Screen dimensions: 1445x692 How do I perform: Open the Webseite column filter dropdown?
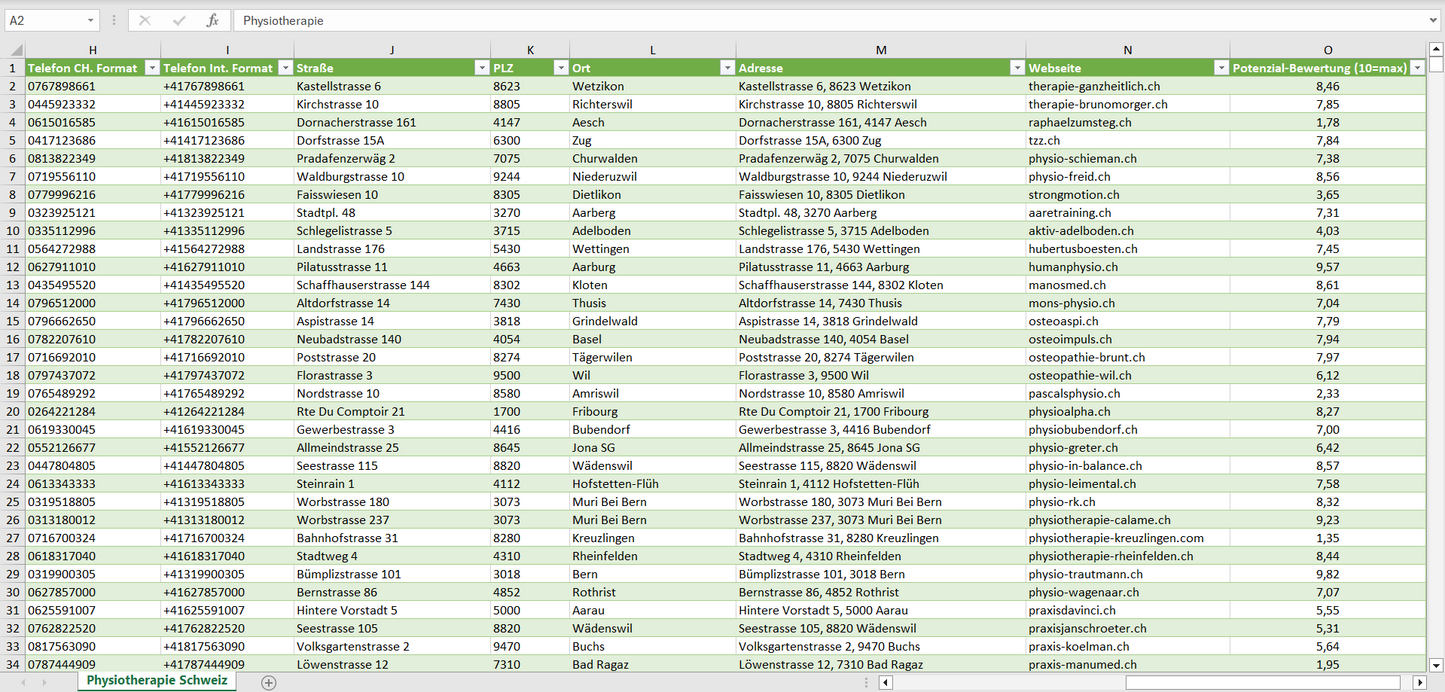[1220, 68]
